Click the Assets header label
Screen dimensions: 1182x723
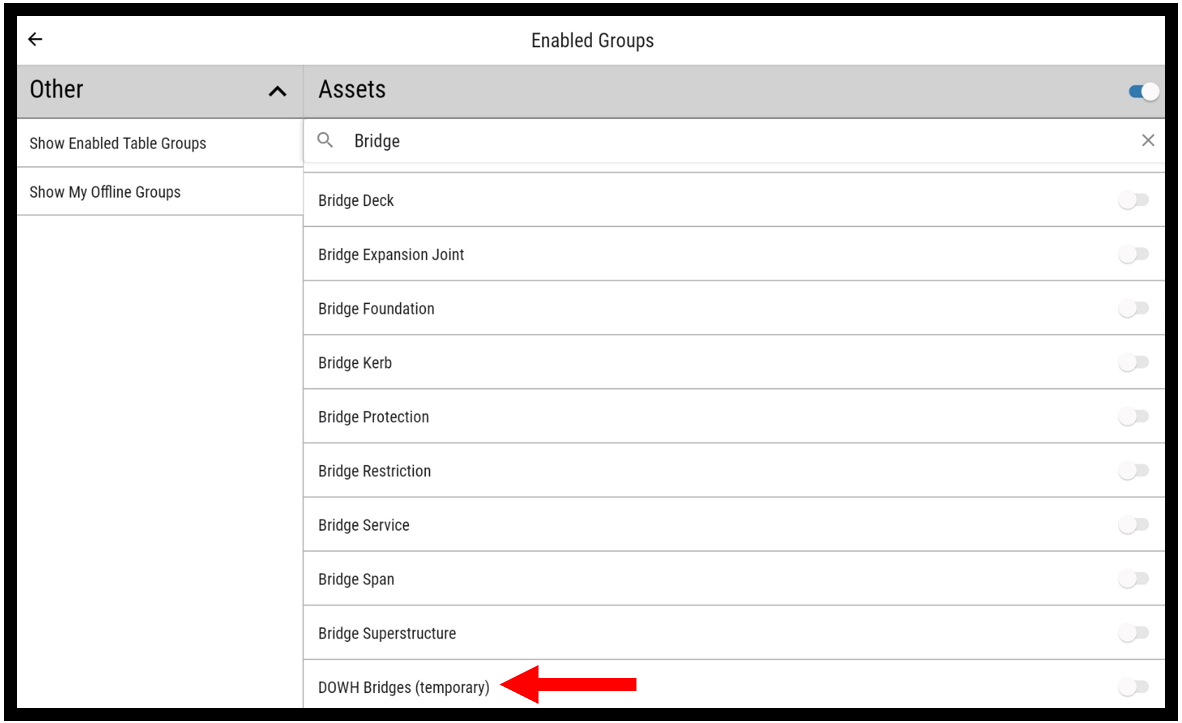(x=352, y=90)
